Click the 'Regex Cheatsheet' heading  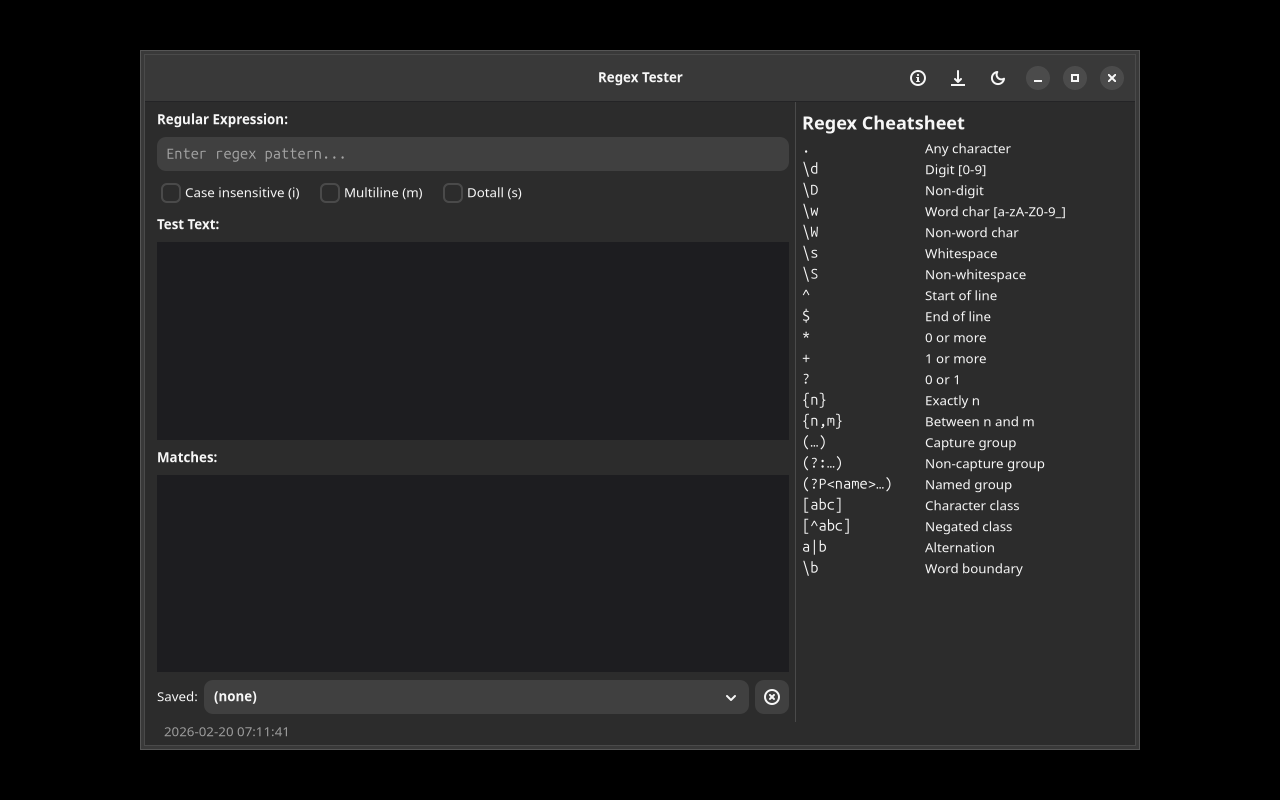[883, 123]
